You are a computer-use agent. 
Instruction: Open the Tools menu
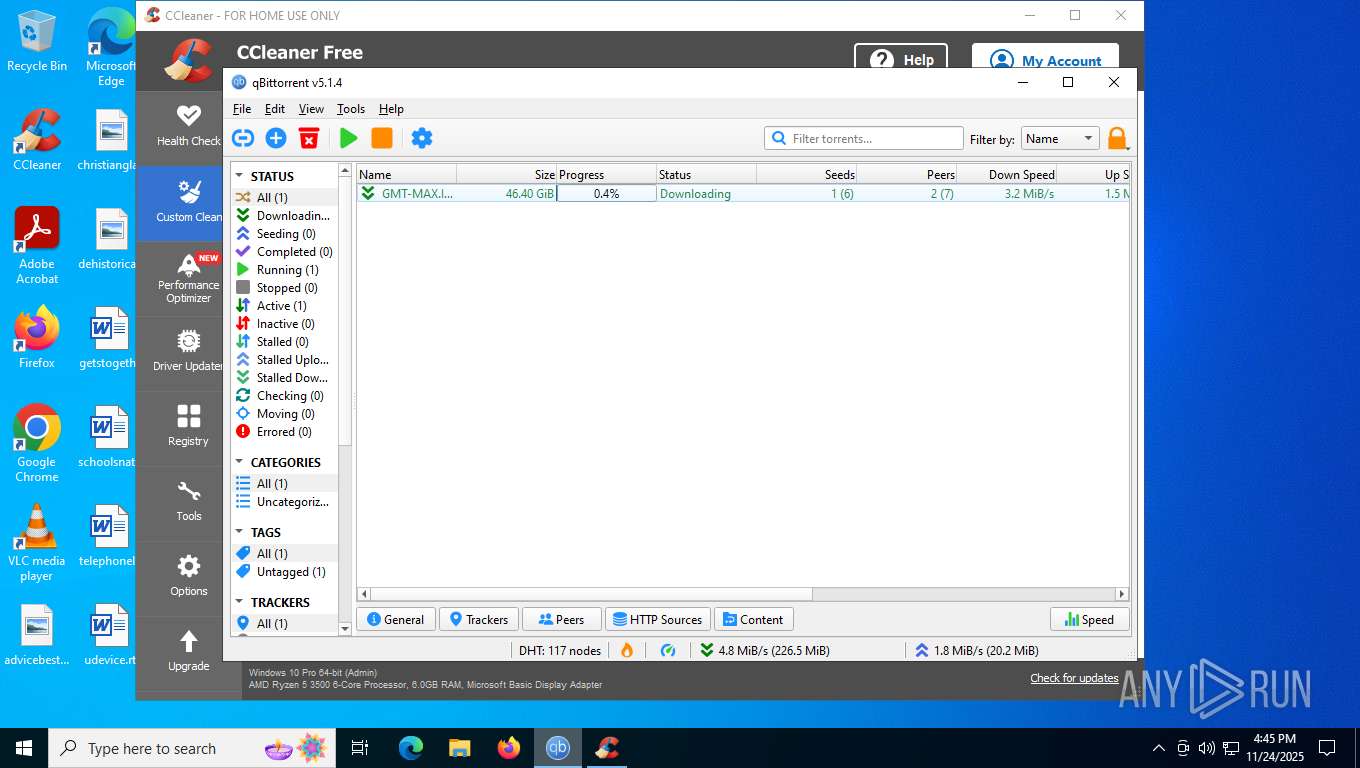tap(351, 109)
